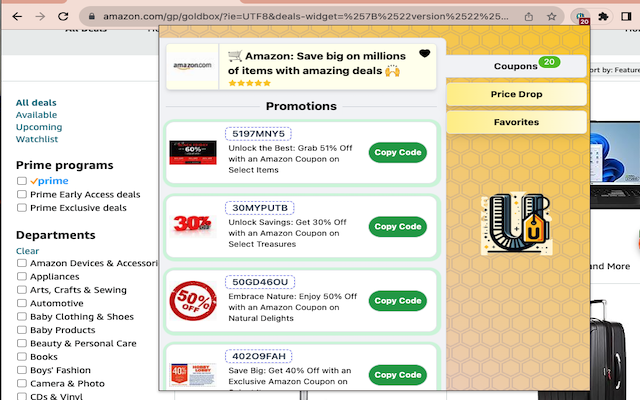Open the All deals filter link
640x400 pixels.
click(36, 103)
